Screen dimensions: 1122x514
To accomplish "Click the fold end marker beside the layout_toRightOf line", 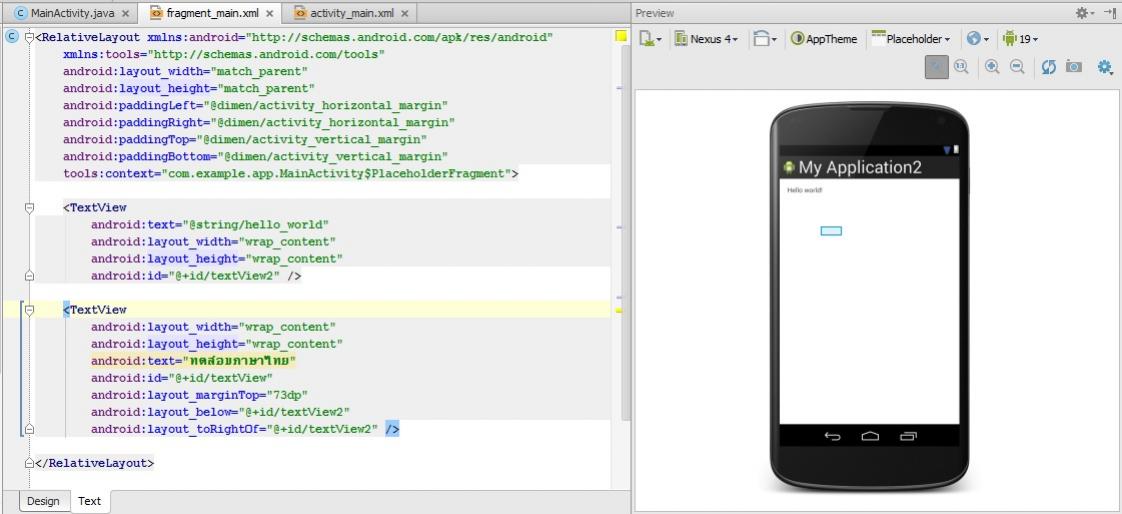I will (29, 430).
